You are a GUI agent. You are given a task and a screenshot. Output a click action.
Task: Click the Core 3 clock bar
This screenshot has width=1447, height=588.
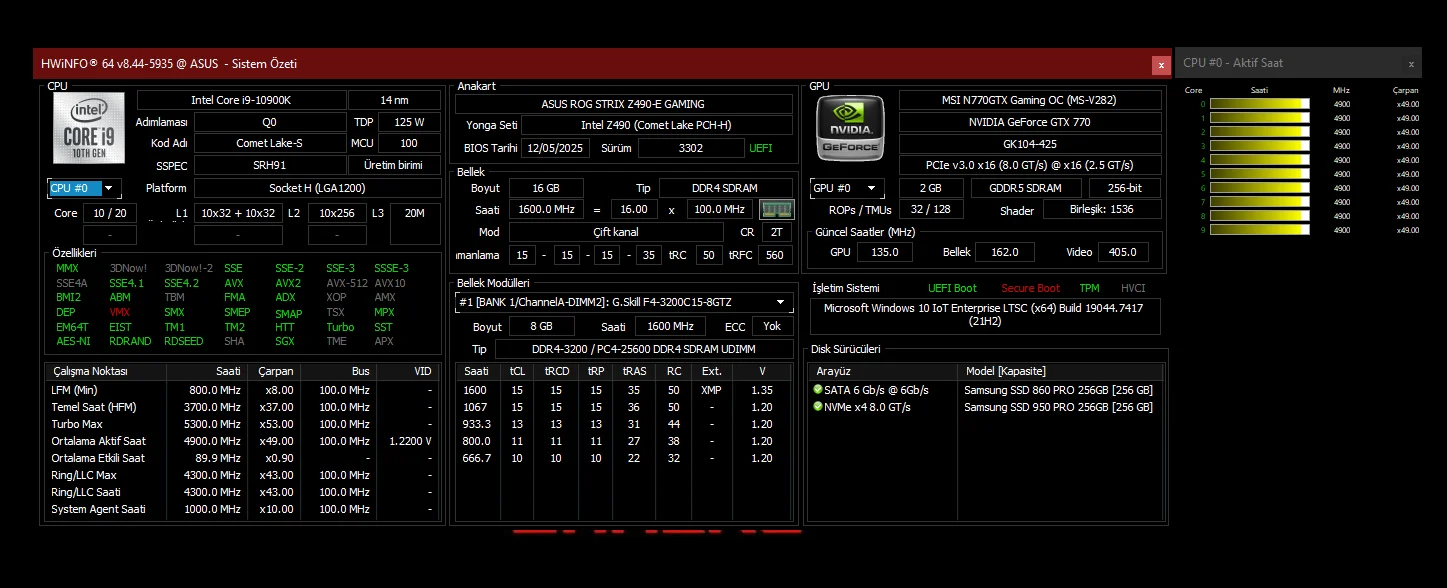pos(1260,146)
